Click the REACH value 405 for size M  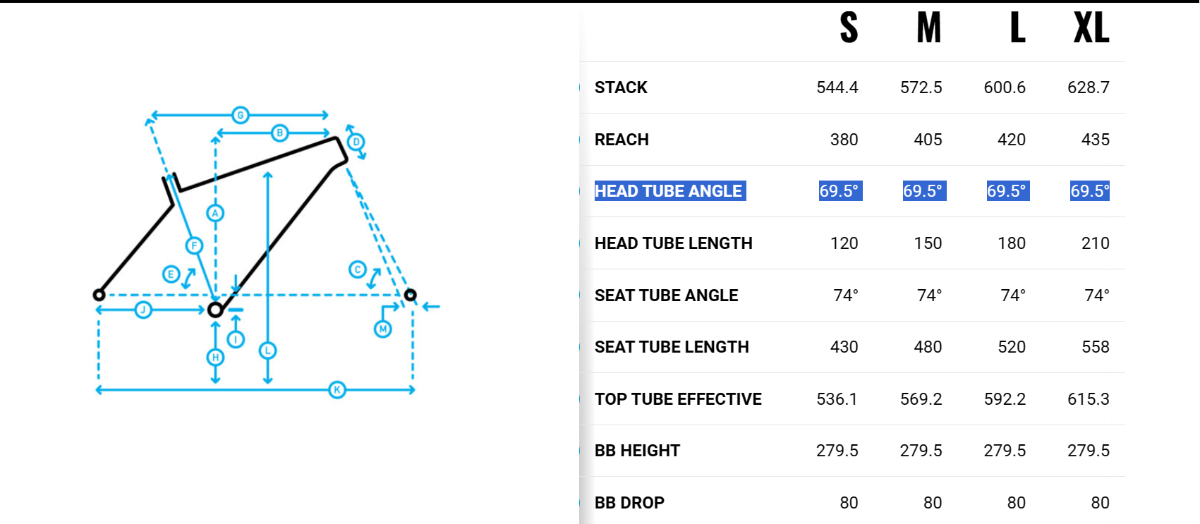tap(927, 139)
